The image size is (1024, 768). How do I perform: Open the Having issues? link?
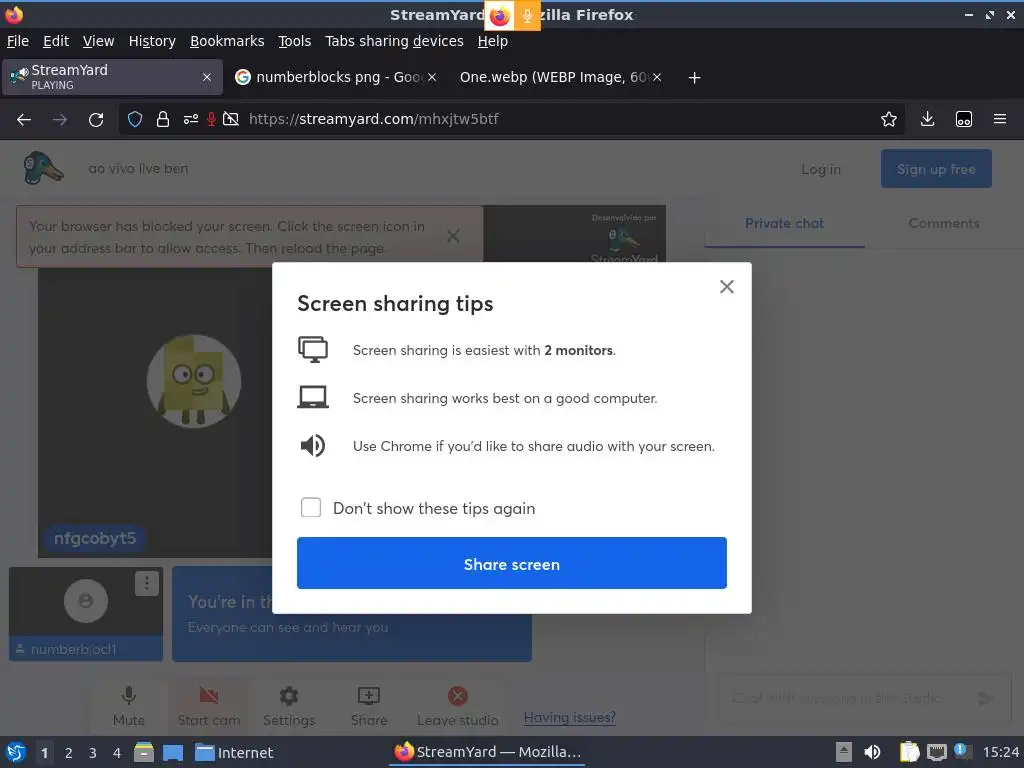tap(569, 717)
